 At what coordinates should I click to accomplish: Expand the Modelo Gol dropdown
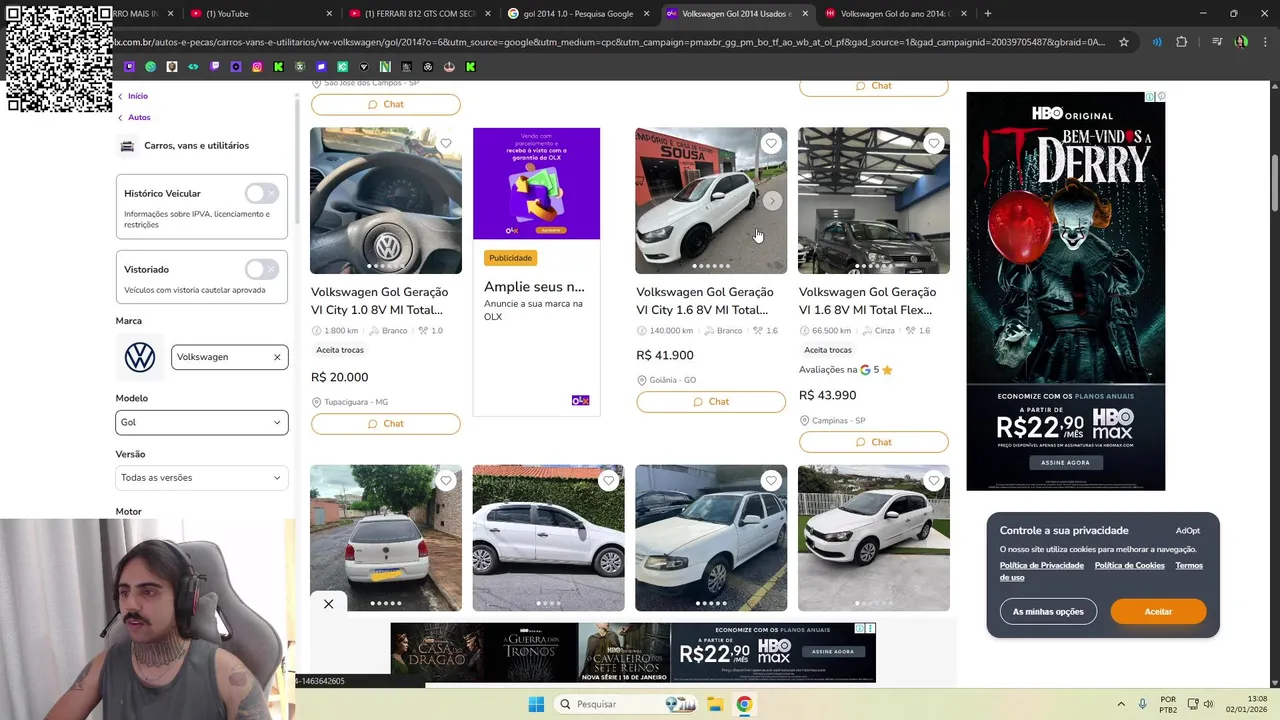[202, 422]
